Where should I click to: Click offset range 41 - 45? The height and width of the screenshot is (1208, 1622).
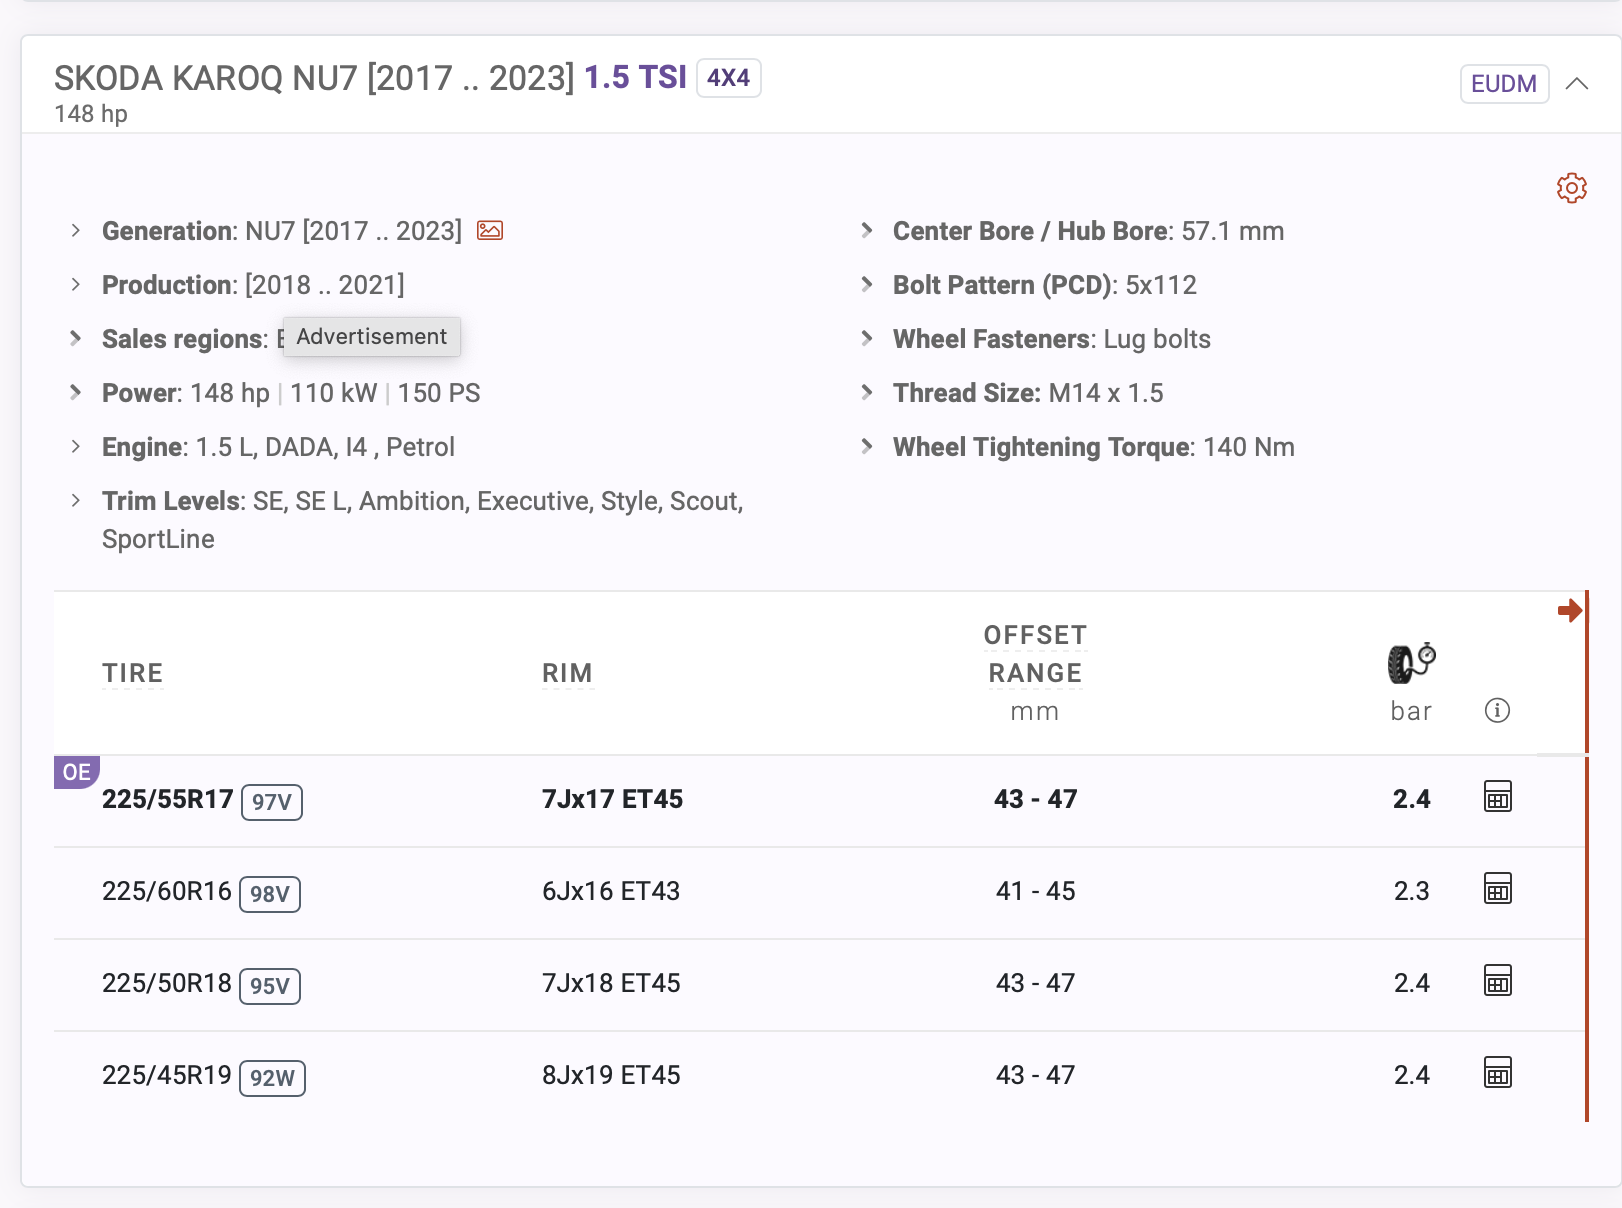click(1035, 891)
